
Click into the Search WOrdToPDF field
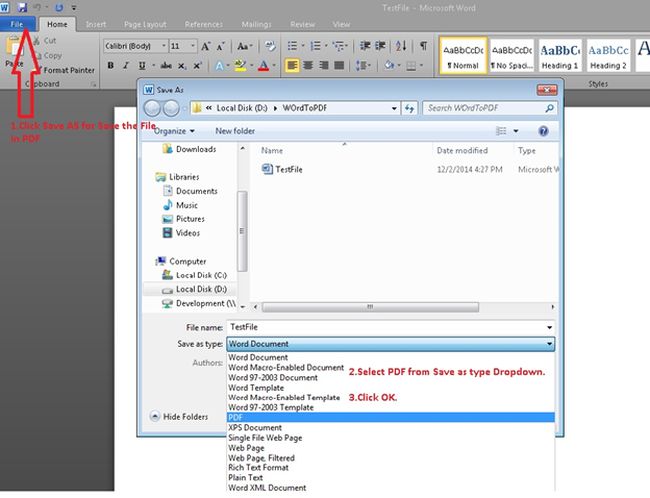(x=489, y=108)
